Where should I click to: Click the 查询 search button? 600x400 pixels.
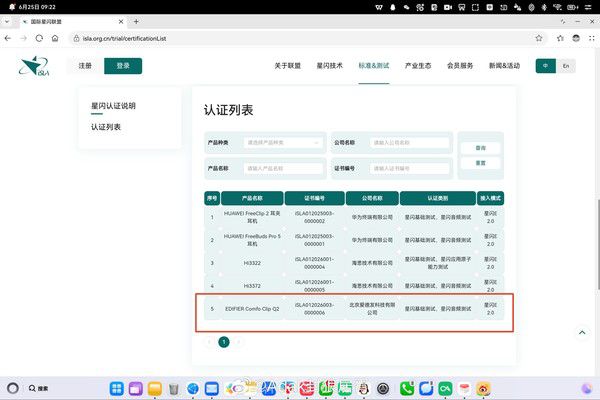click(x=481, y=148)
